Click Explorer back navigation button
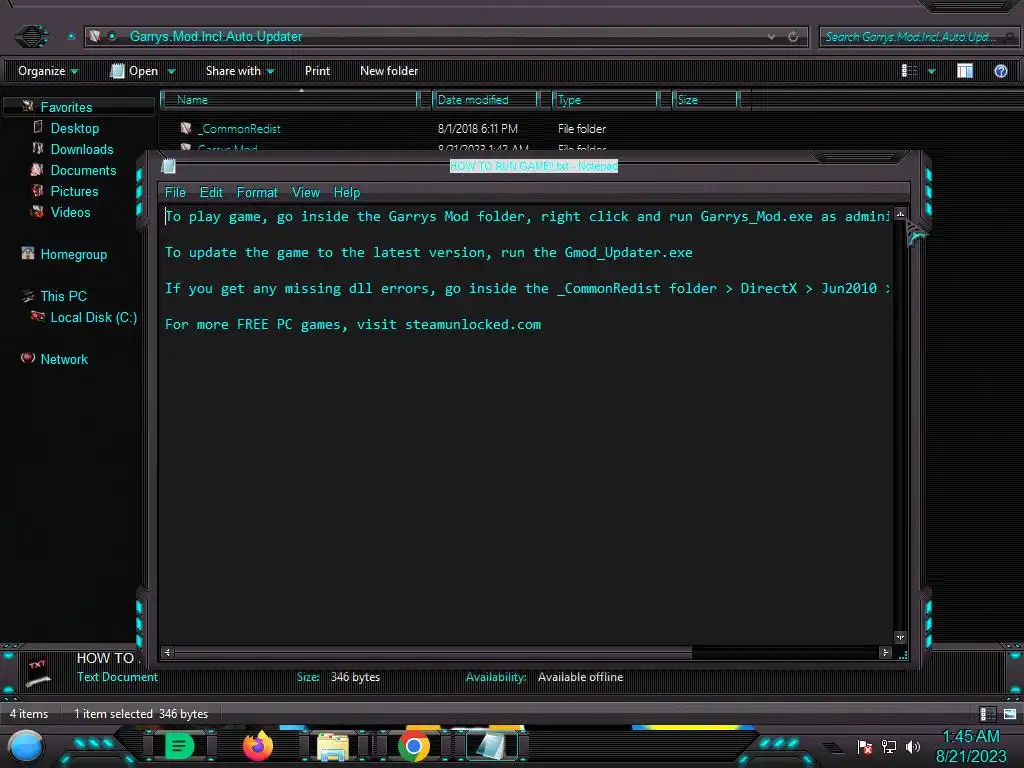The width and height of the screenshot is (1024, 768). point(31,36)
